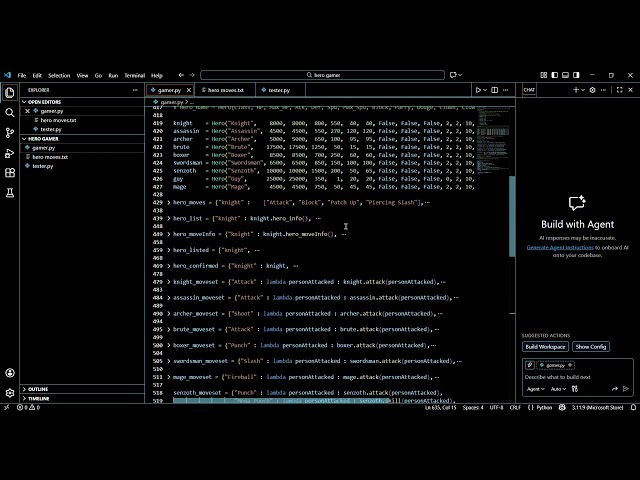The width and height of the screenshot is (640, 480).
Task: Open the Auto model dropdown
Action: [x=558, y=389]
